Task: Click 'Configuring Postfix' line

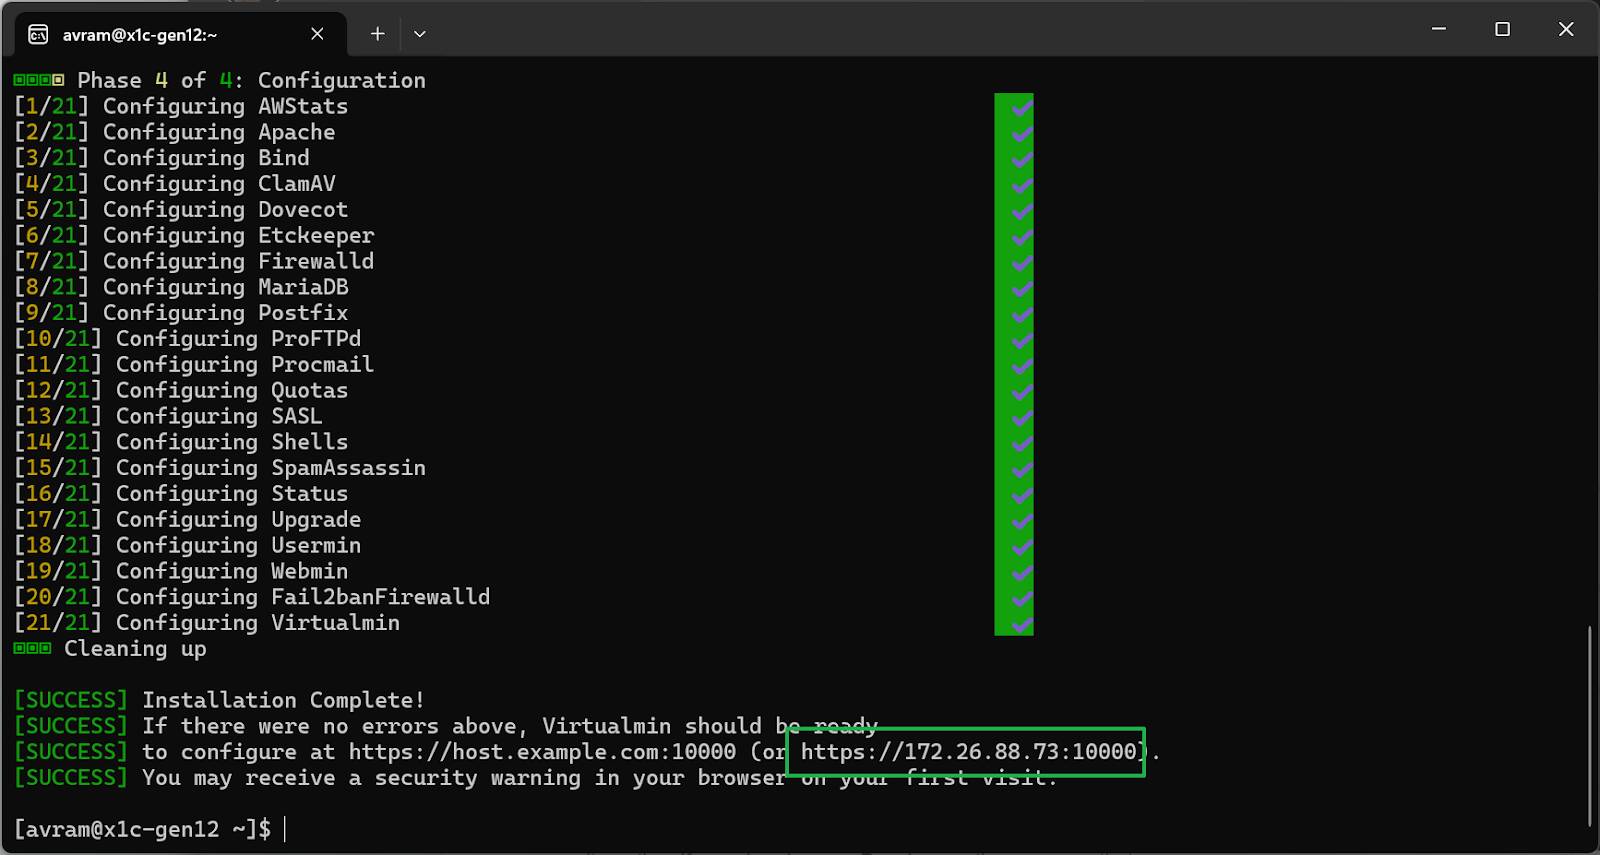Action: [225, 313]
